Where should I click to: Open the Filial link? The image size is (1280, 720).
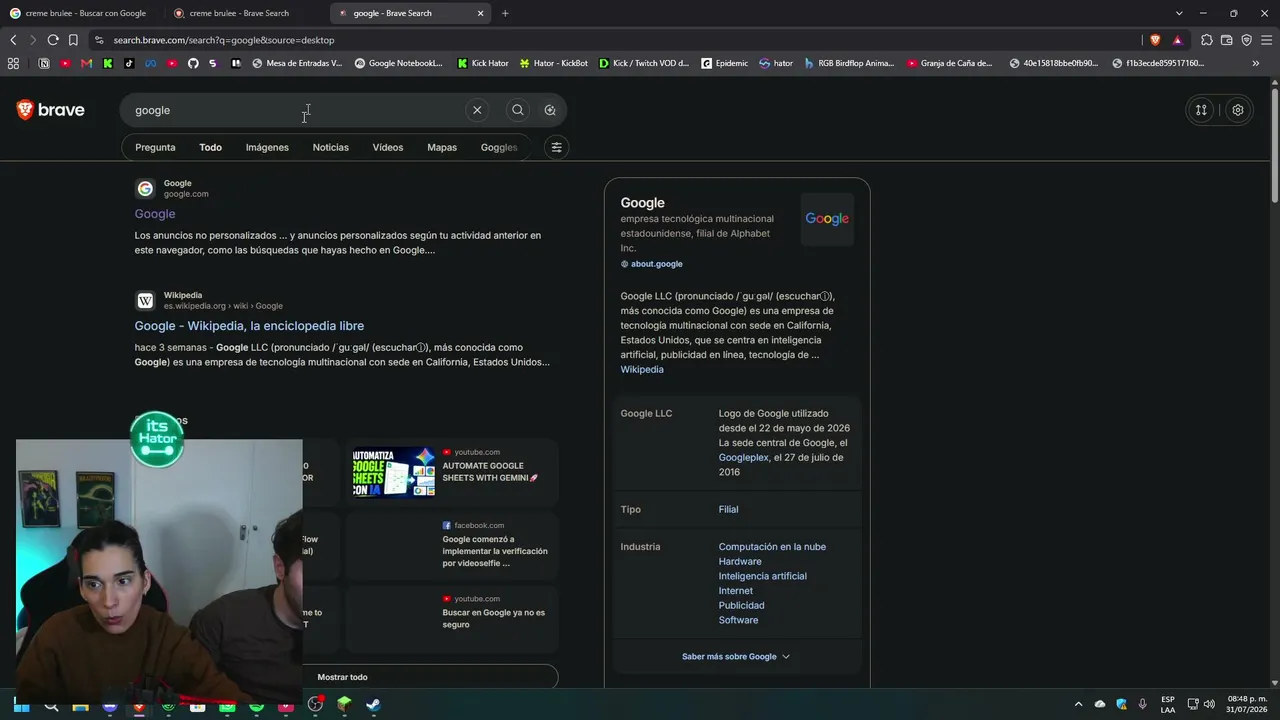(x=729, y=510)
